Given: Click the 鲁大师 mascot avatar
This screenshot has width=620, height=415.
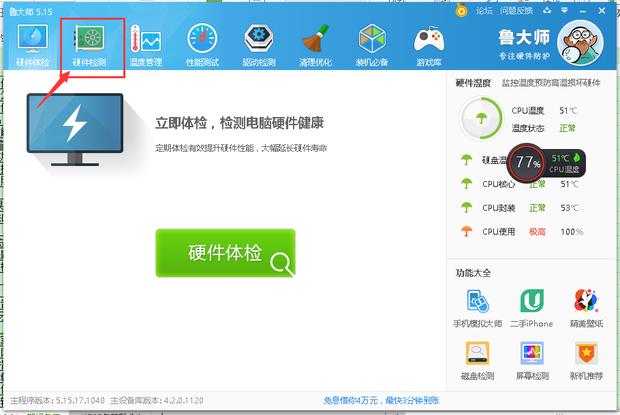Looking at the screenshot, I should pos(580,45).
